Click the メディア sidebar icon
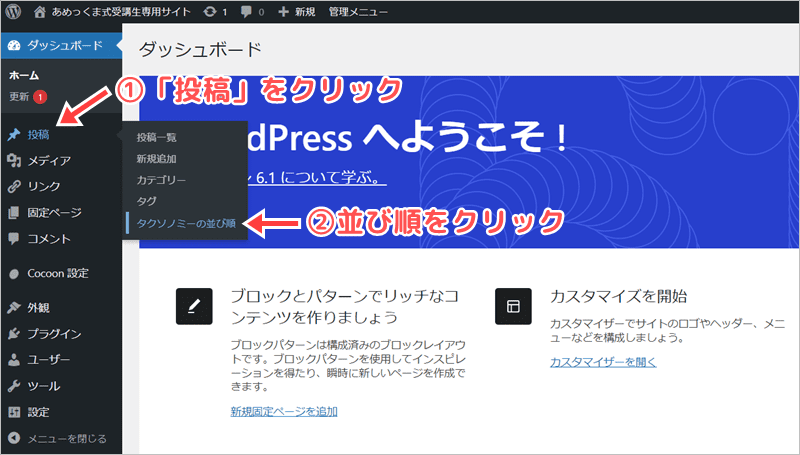The image size is (800, 455). (14, 160)
